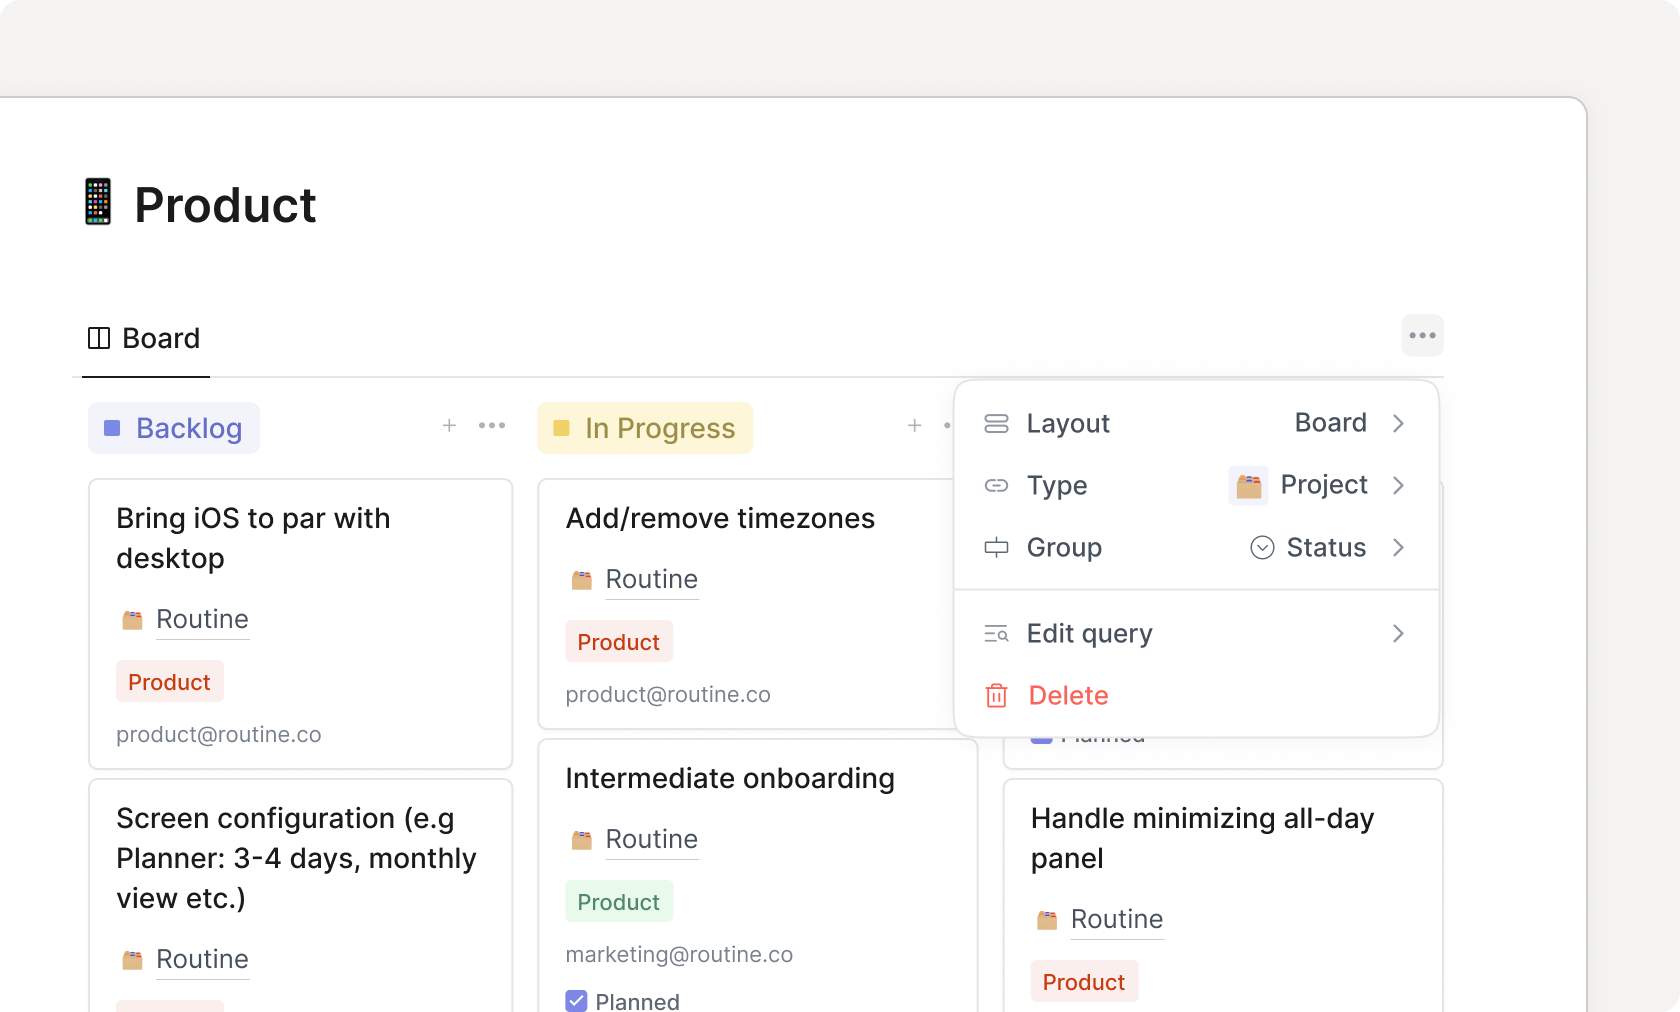Open Routine link on Add/remove timezones card
This screenshot has width=1680, height=1012.
(x=652, y=580)
